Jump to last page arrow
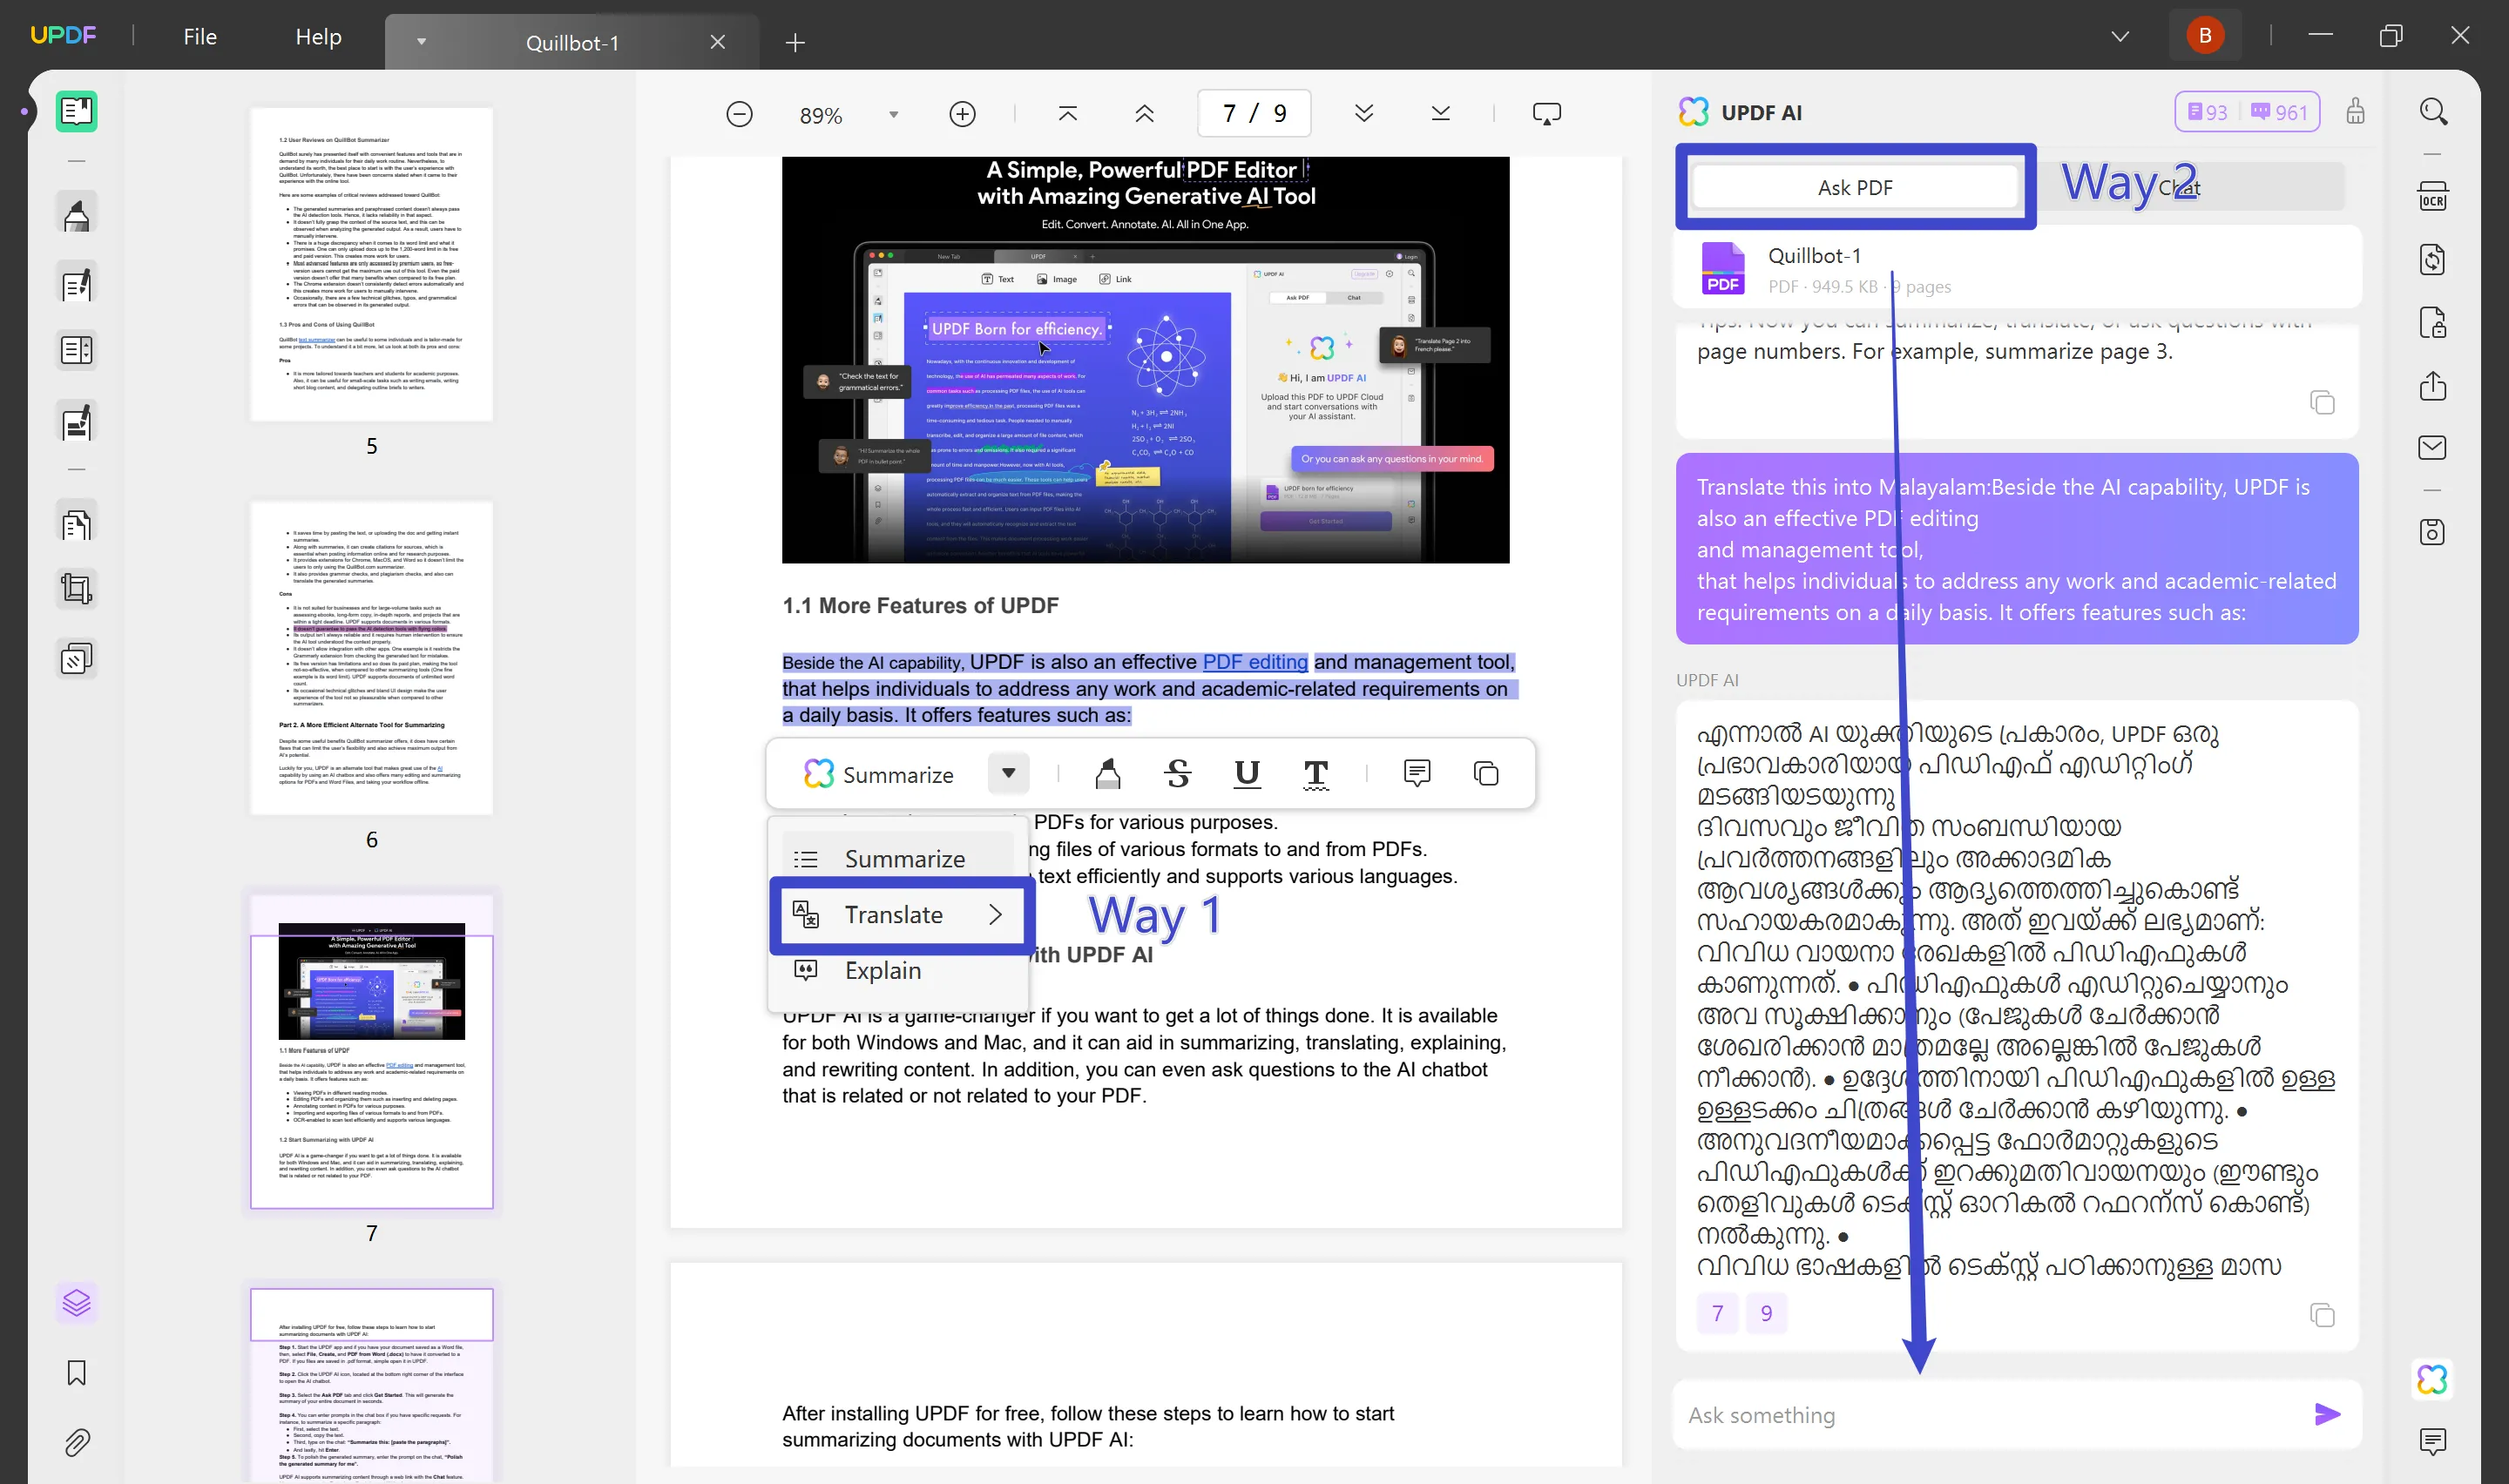The image size is (2509, 1484). pyautogui.click(x=1440, y=114)
